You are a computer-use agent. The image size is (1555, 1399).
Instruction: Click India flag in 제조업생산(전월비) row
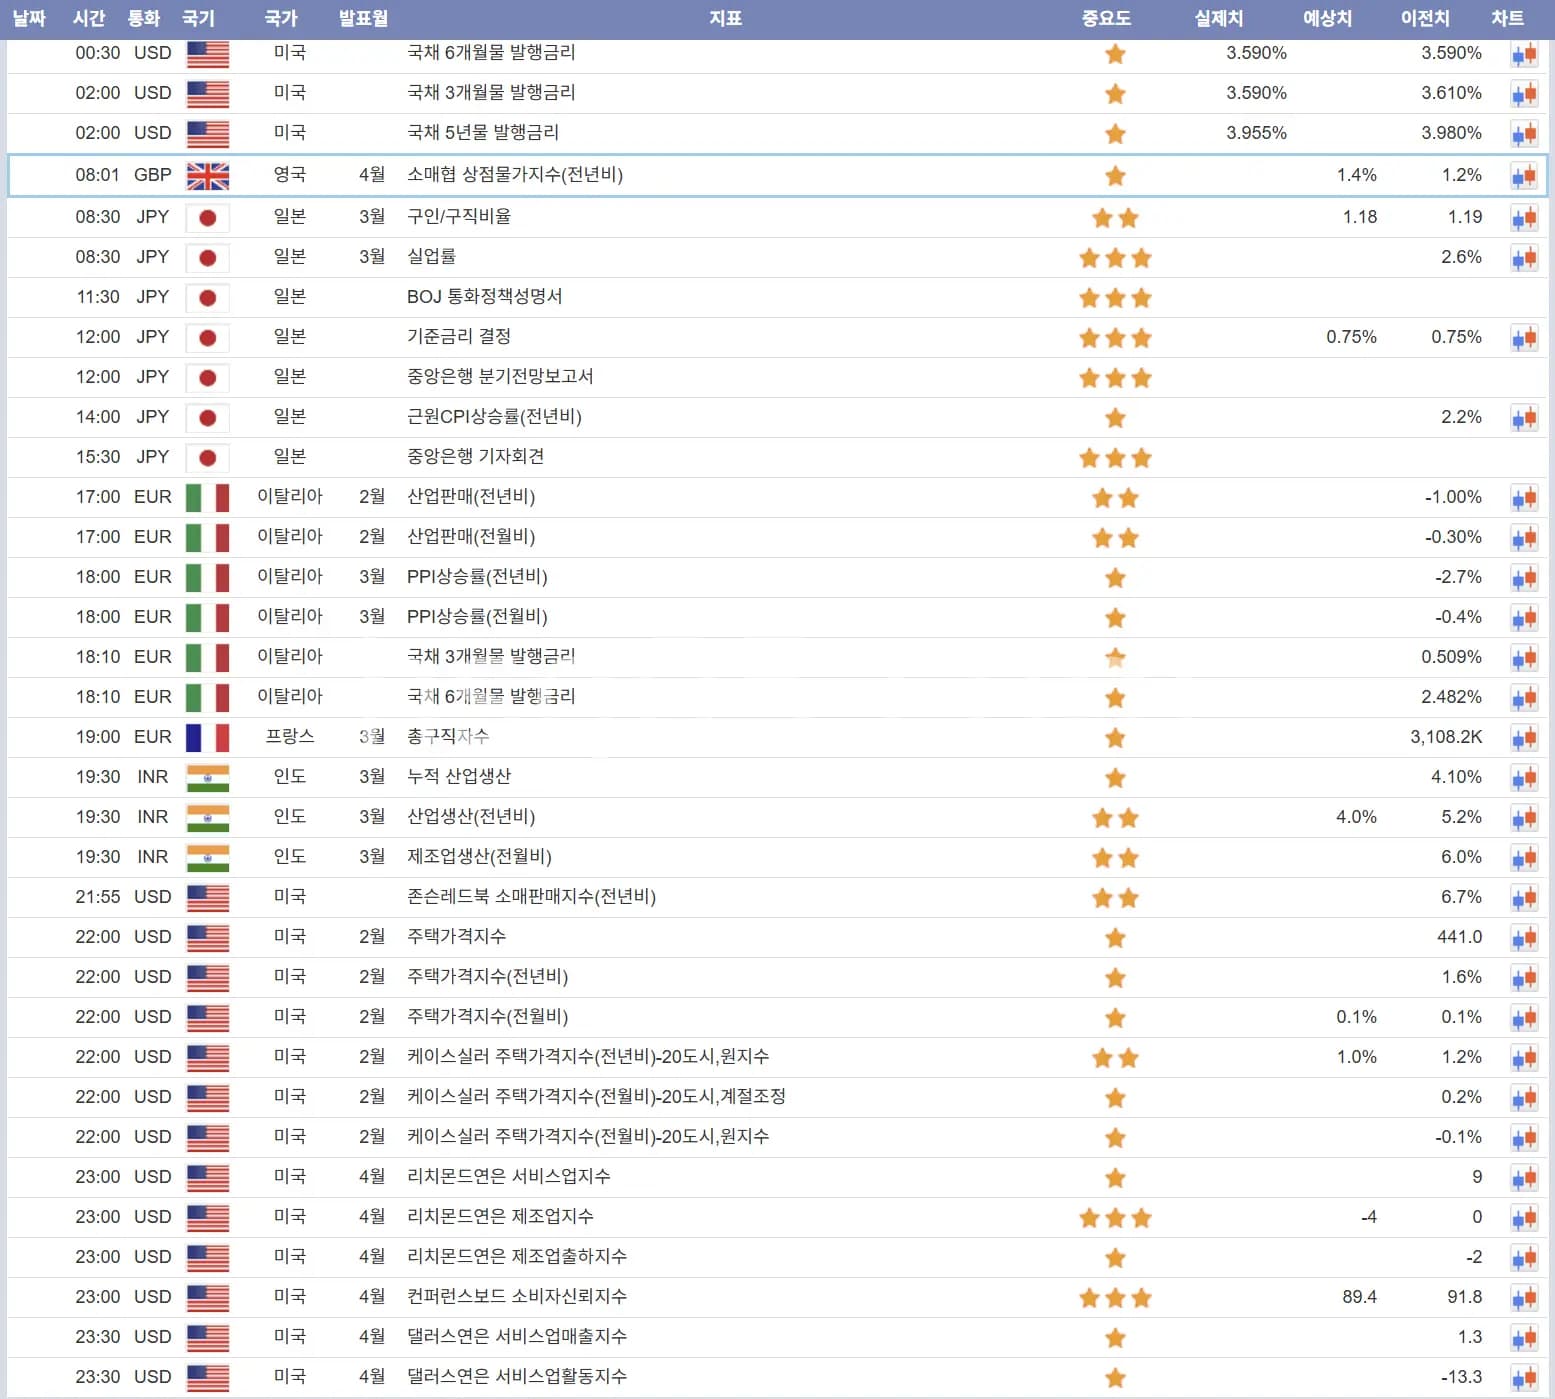click(x=208, y=858)
